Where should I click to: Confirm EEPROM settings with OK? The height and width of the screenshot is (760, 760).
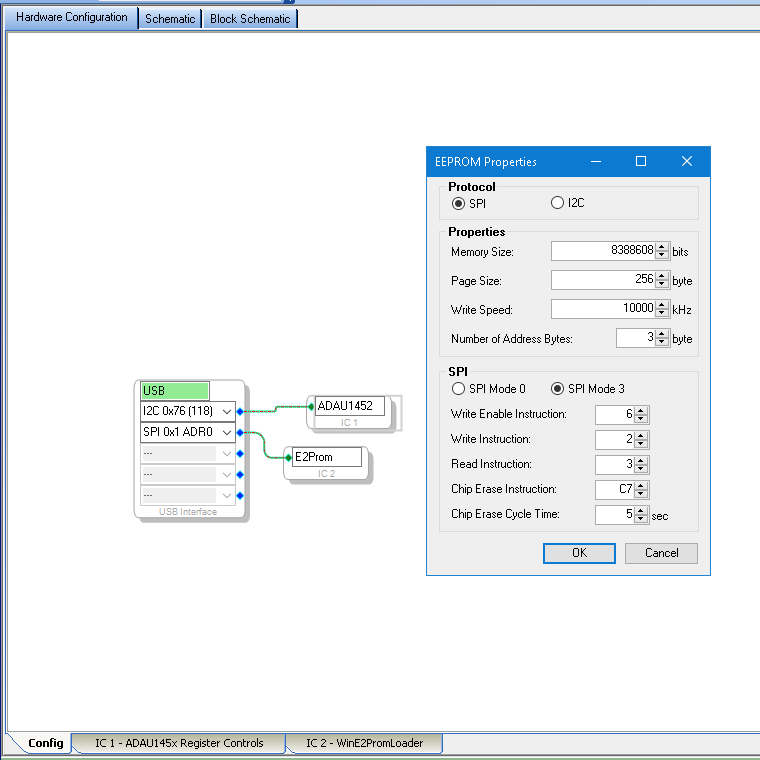579,553
